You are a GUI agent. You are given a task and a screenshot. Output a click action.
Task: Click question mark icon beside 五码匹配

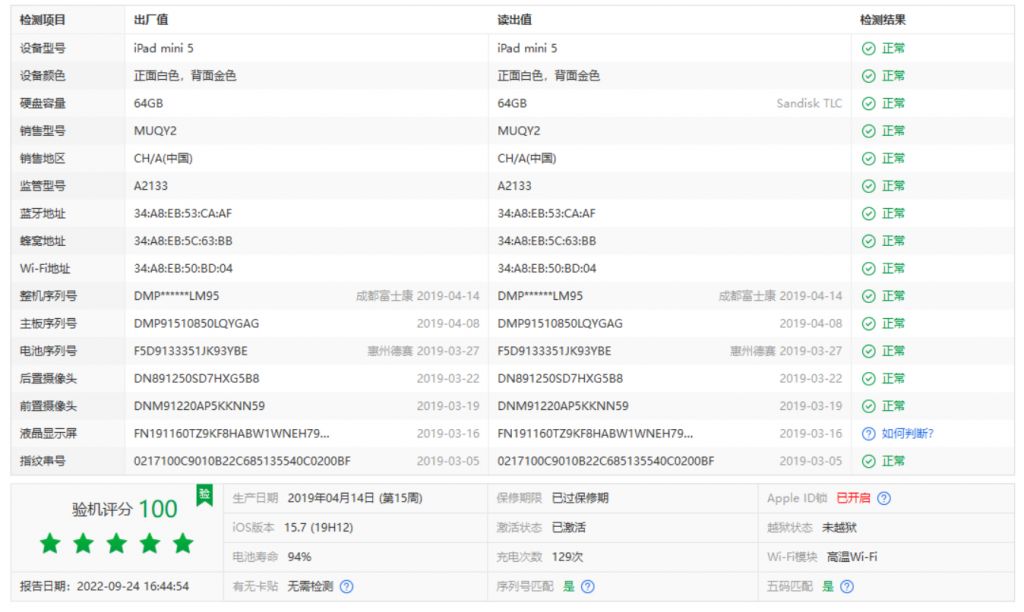coord(849,588)
